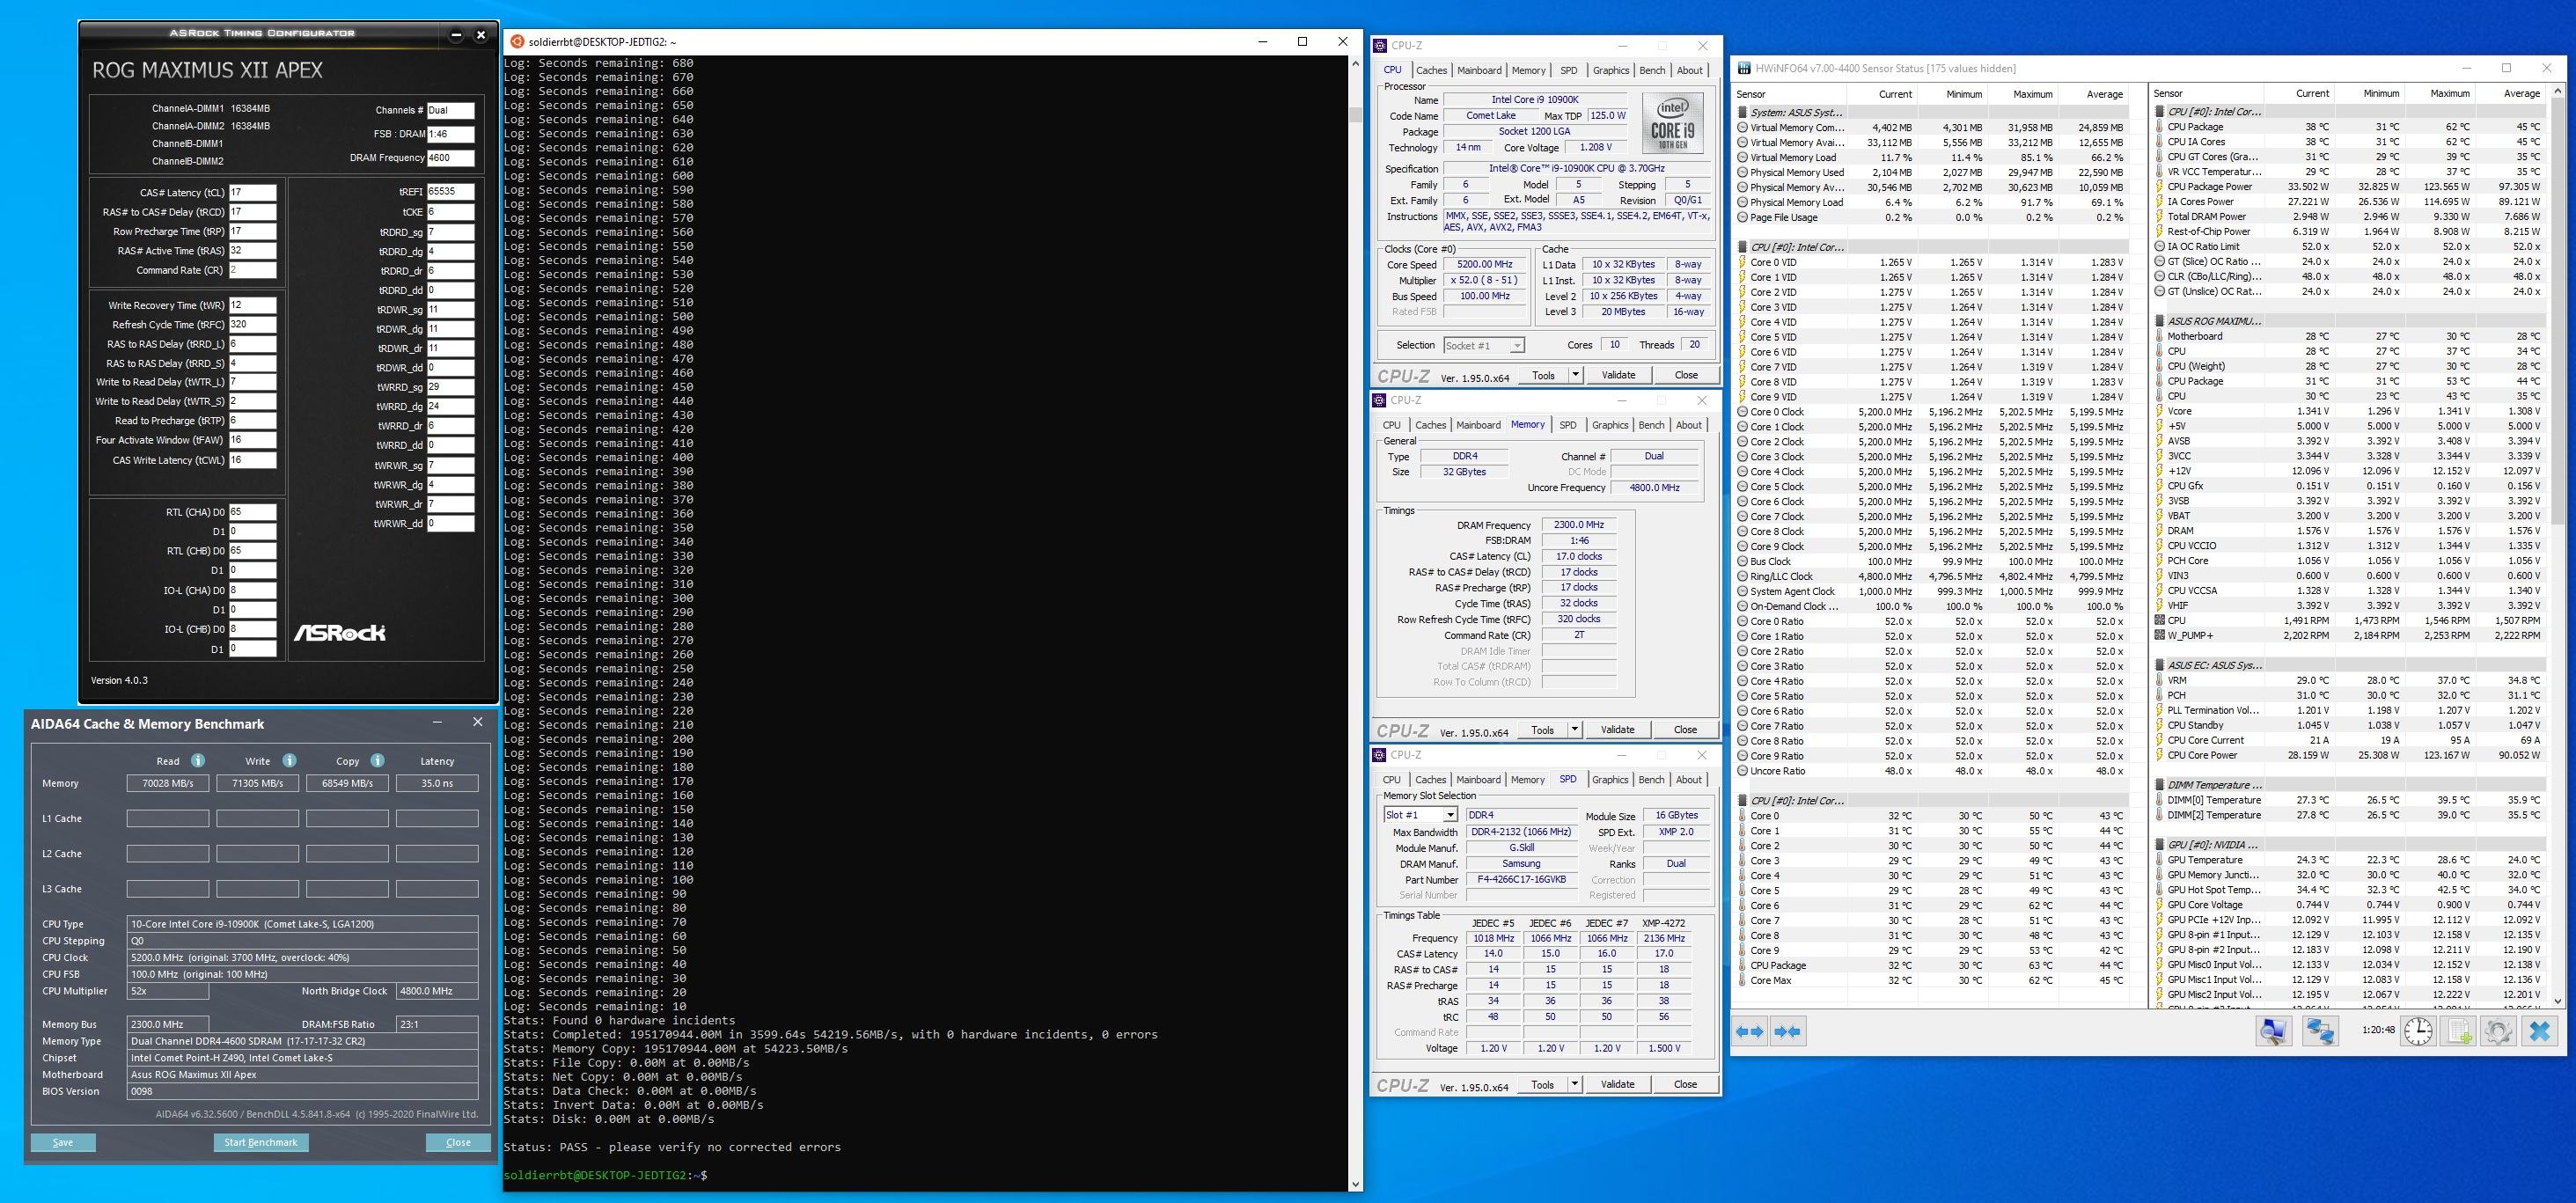
Task: Click Close button in middle CPU-Z window
Action: pos(1685,729)
